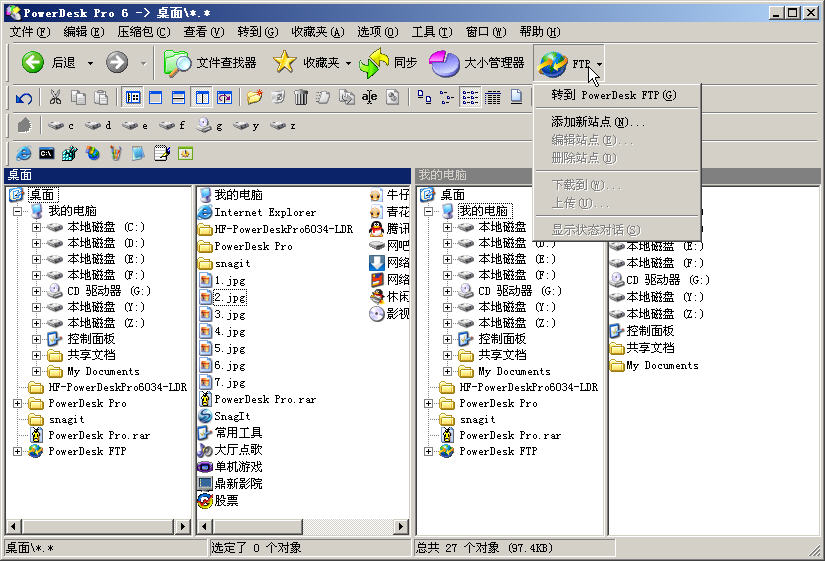
Task: Click the Favorites star (收藏夹) button
Action: 307,63
